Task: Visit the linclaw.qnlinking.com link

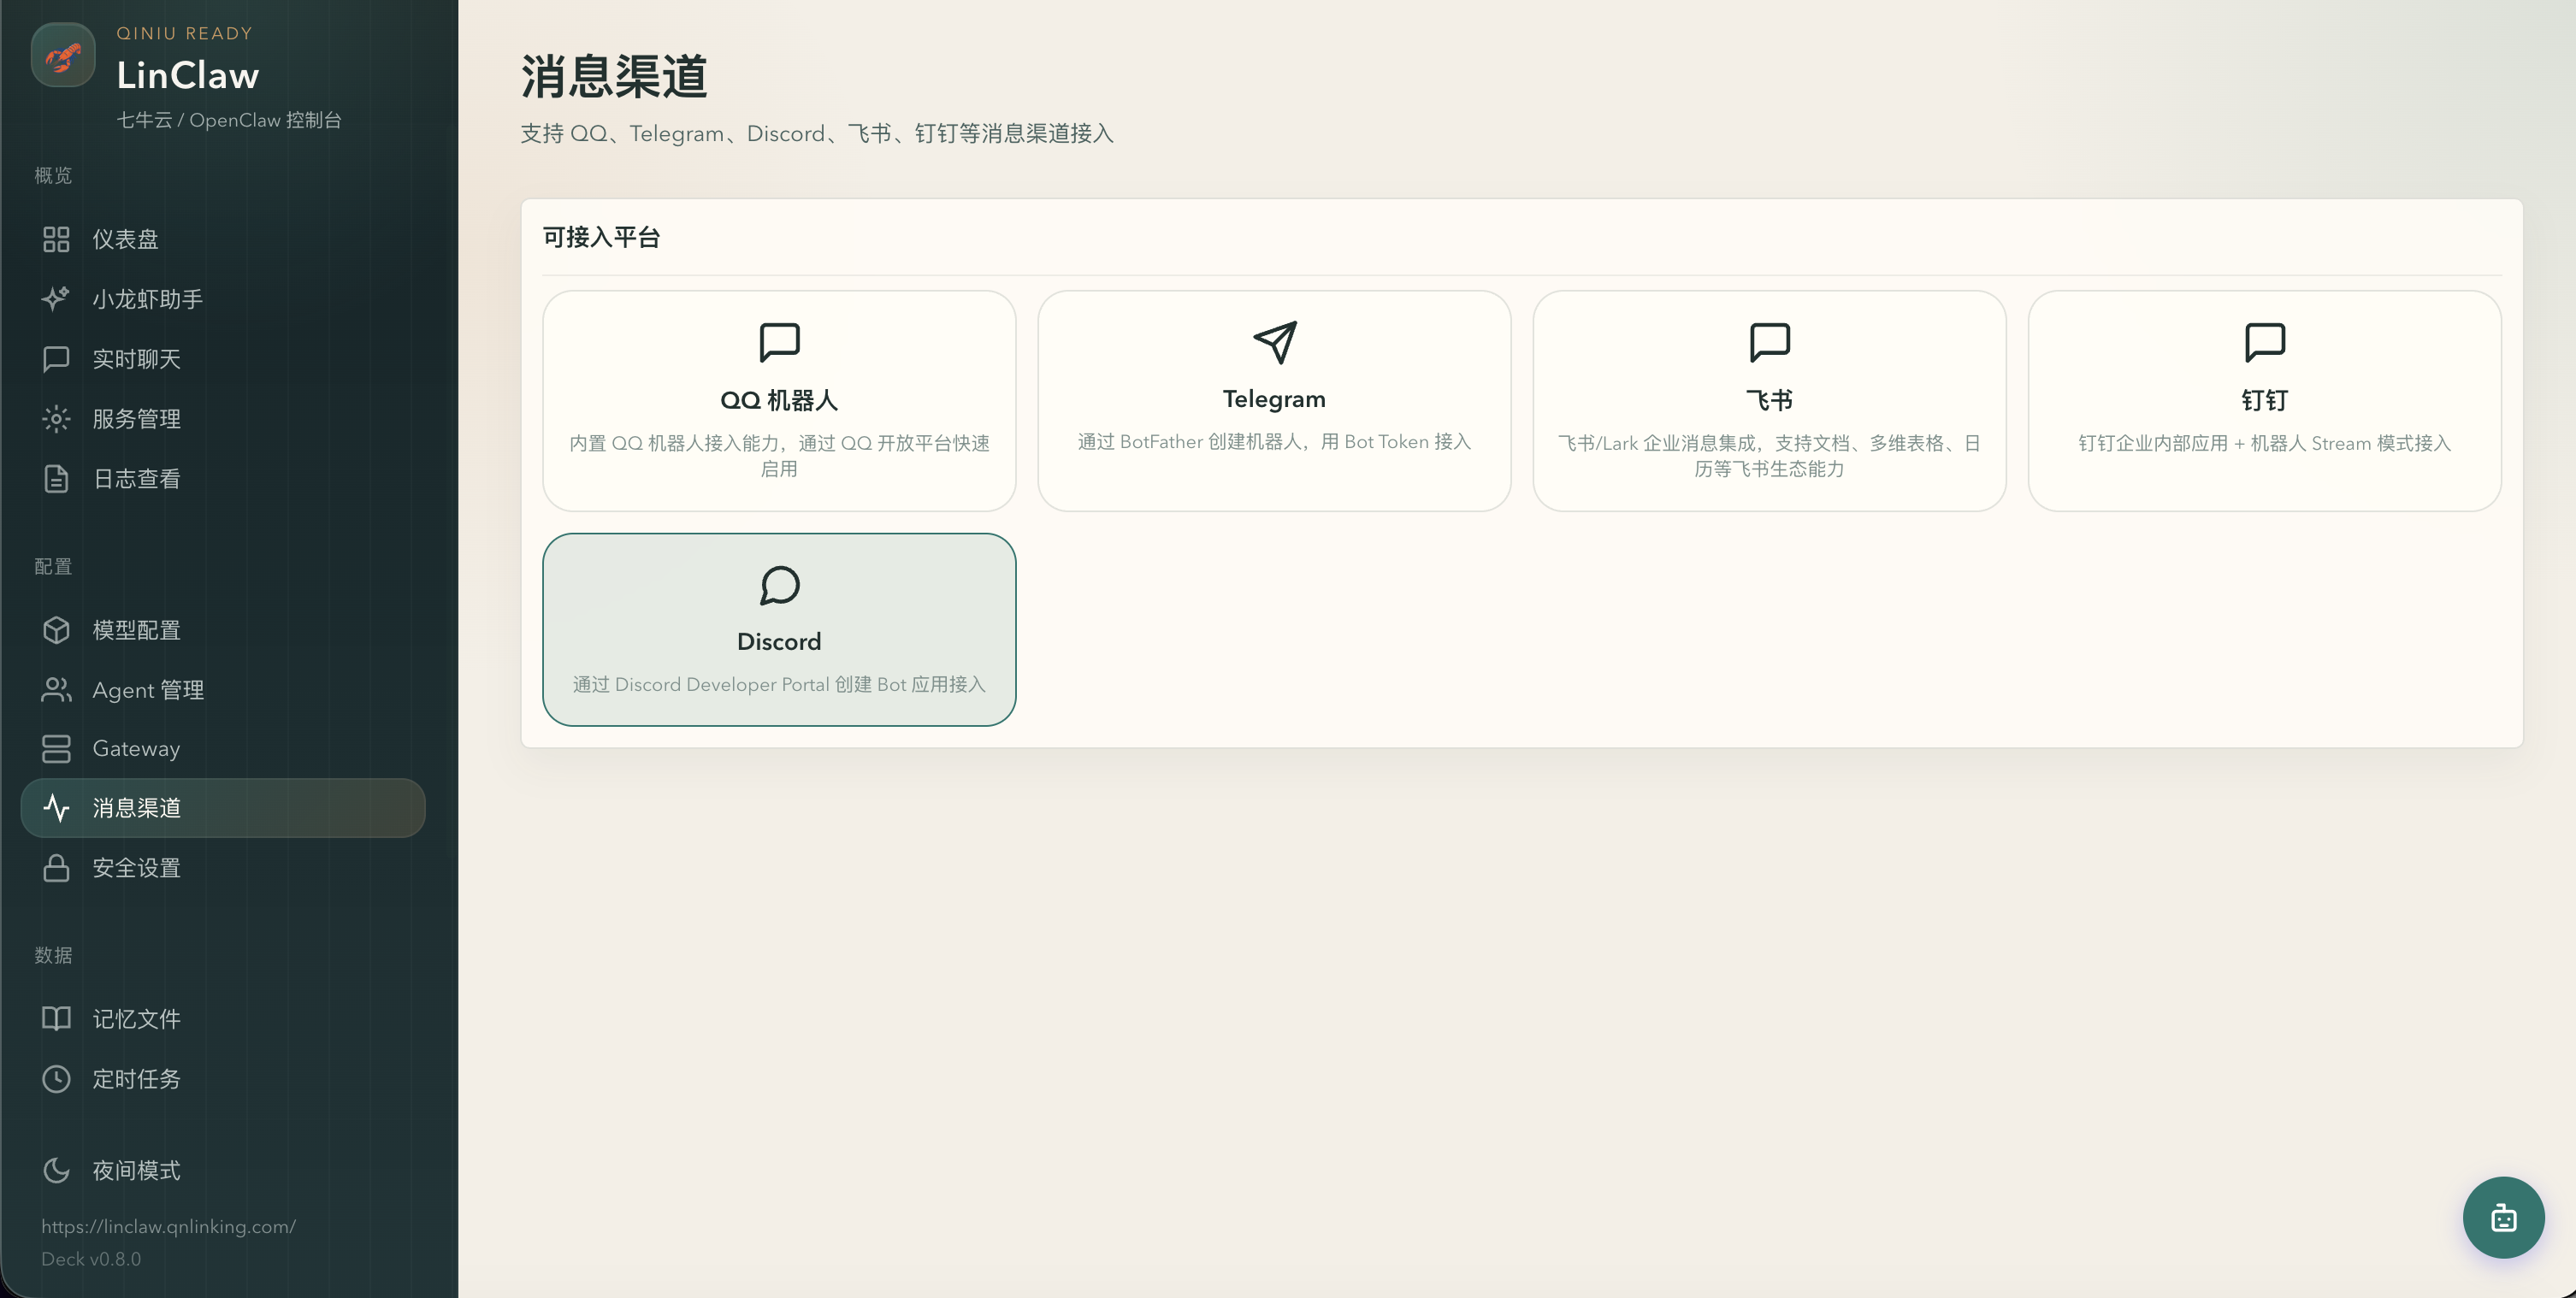Action: [x=168, y=1226]
